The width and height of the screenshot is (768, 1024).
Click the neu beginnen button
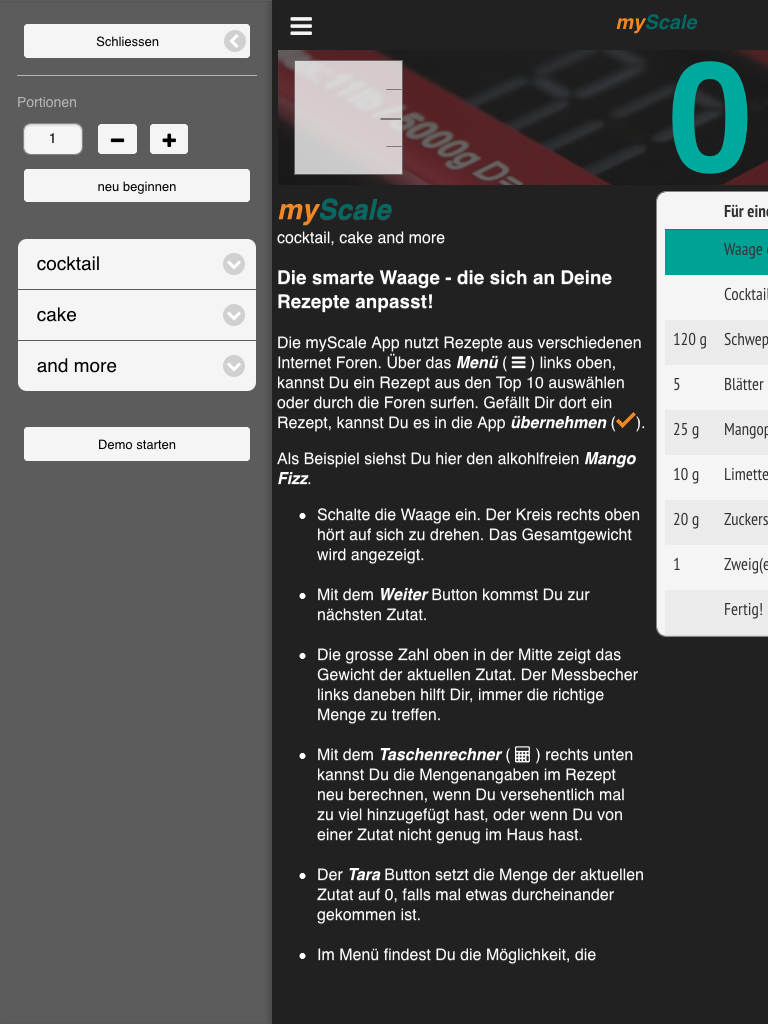point(136,186)
